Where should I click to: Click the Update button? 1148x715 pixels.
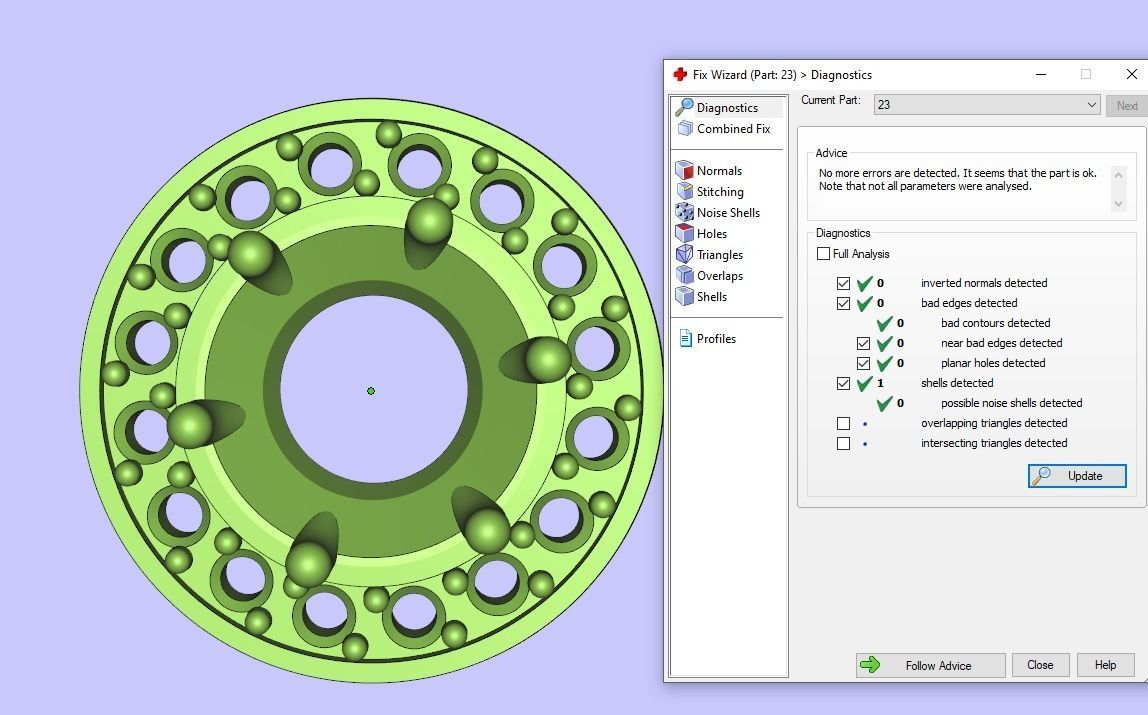pos(1077,476)
